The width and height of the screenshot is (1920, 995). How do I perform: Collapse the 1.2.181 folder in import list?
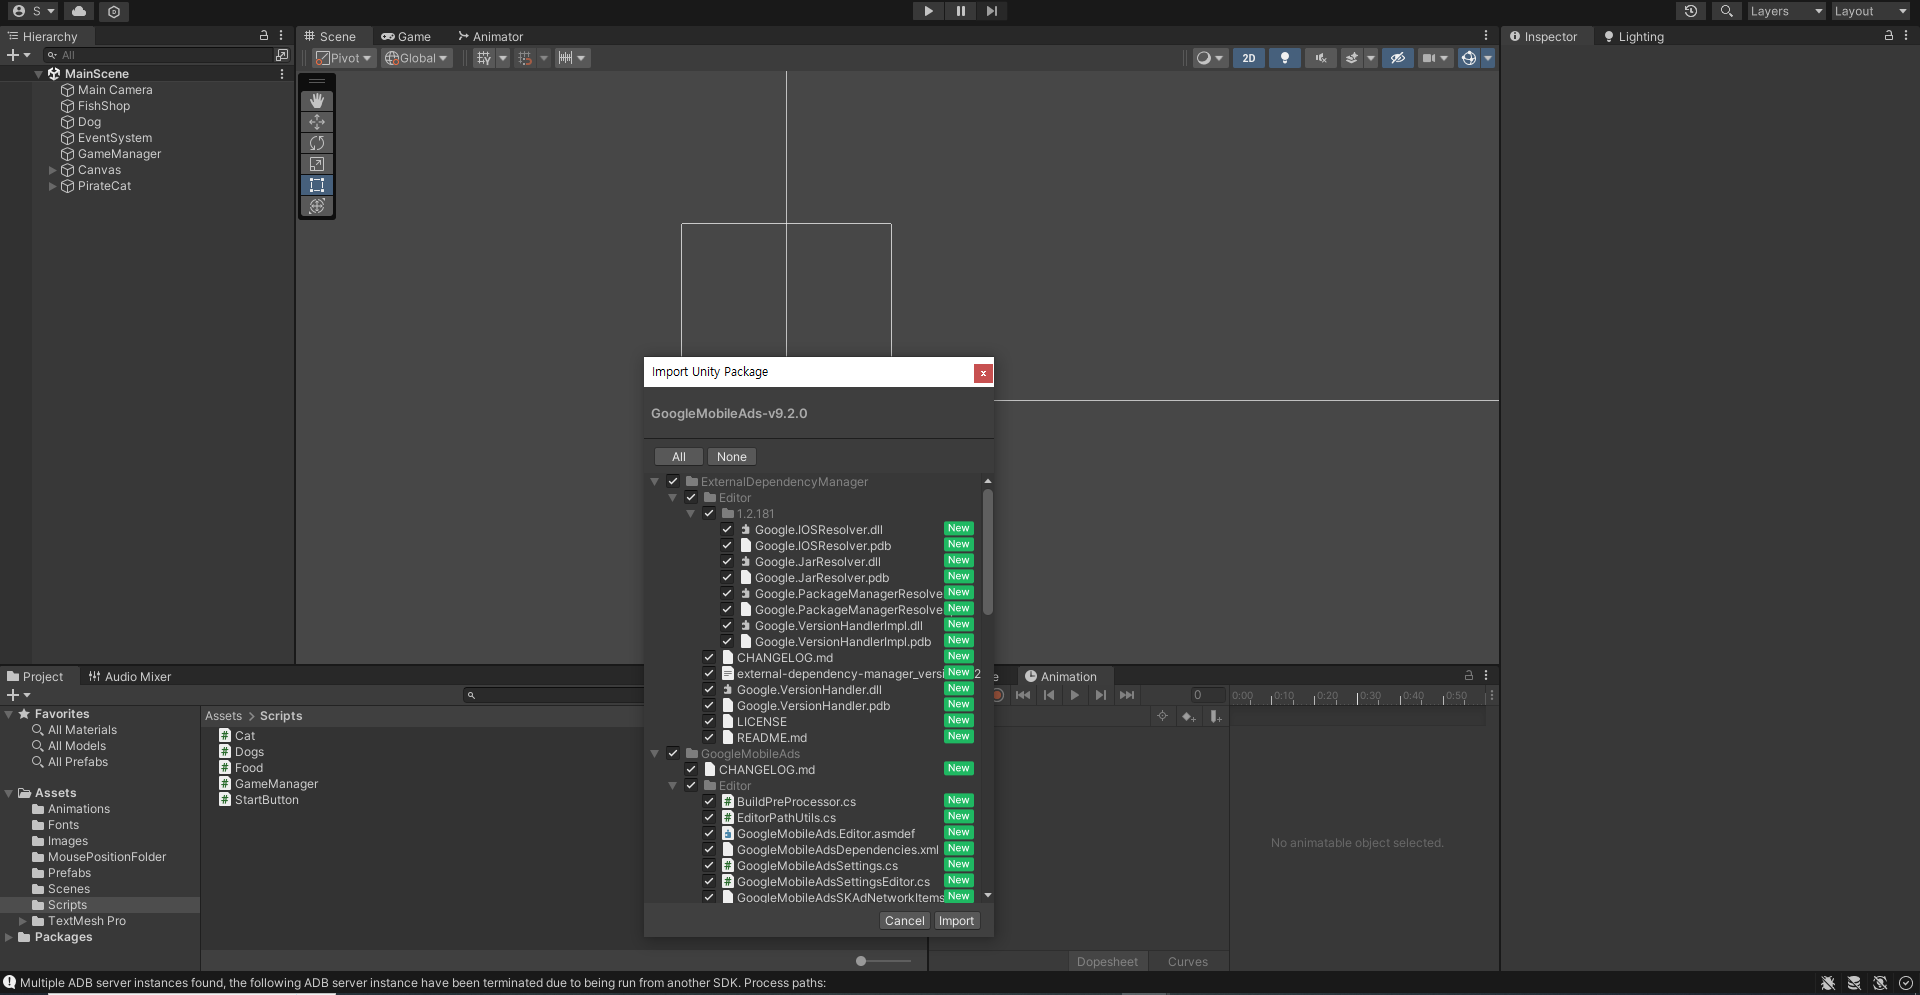click(691, 514)
